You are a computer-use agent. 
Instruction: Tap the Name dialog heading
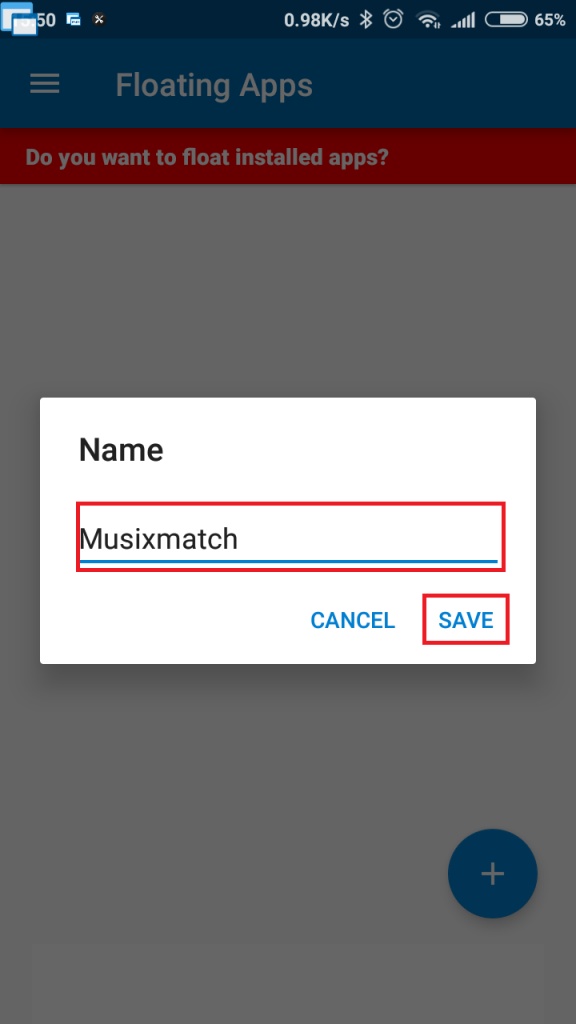point(120,450)
